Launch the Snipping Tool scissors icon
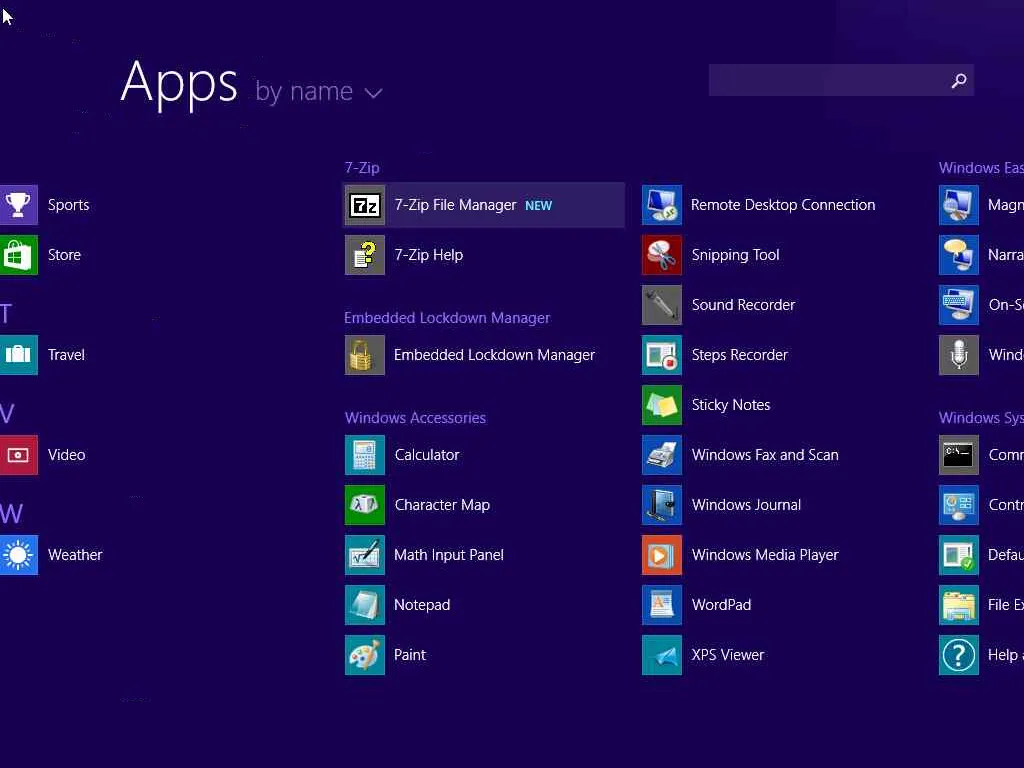This screenshot has width=1024, height=768. [662, 255]
